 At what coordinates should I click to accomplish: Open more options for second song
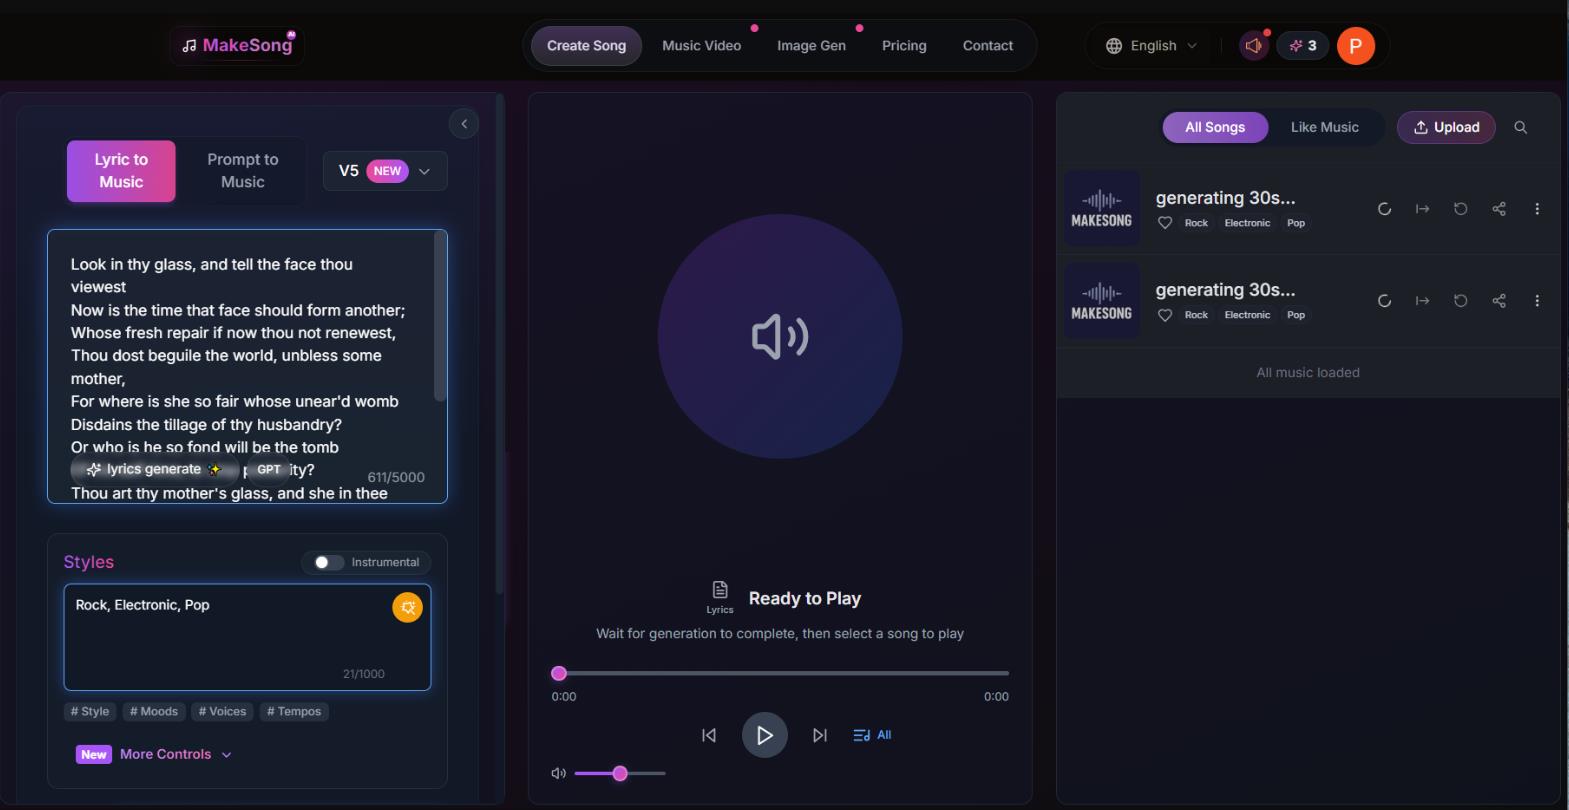click(x=1537, y=301)
